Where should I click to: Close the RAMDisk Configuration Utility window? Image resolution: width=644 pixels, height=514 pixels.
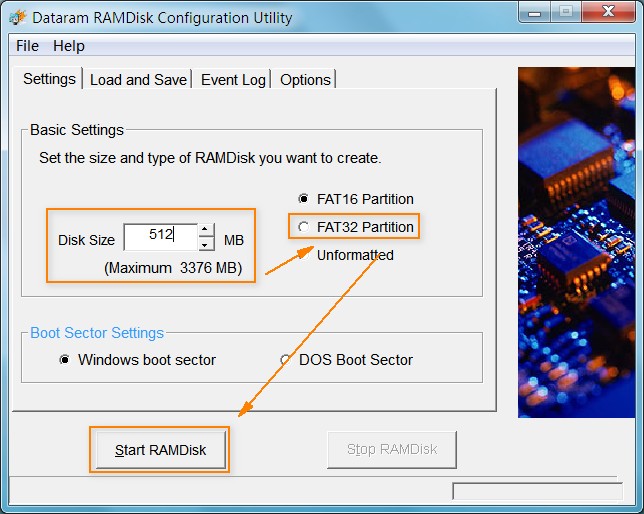(x=608, y=12)
